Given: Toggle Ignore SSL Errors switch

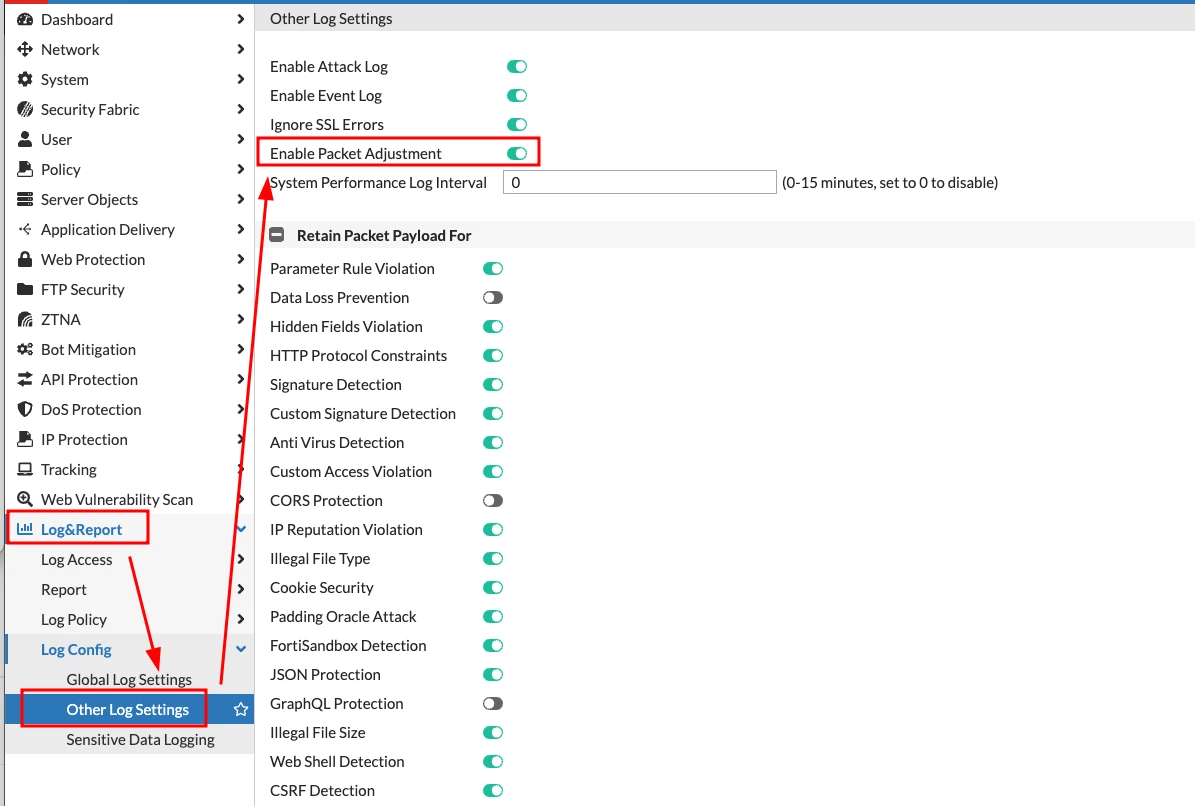Looking at the screenshot, I should click(517, 125).
